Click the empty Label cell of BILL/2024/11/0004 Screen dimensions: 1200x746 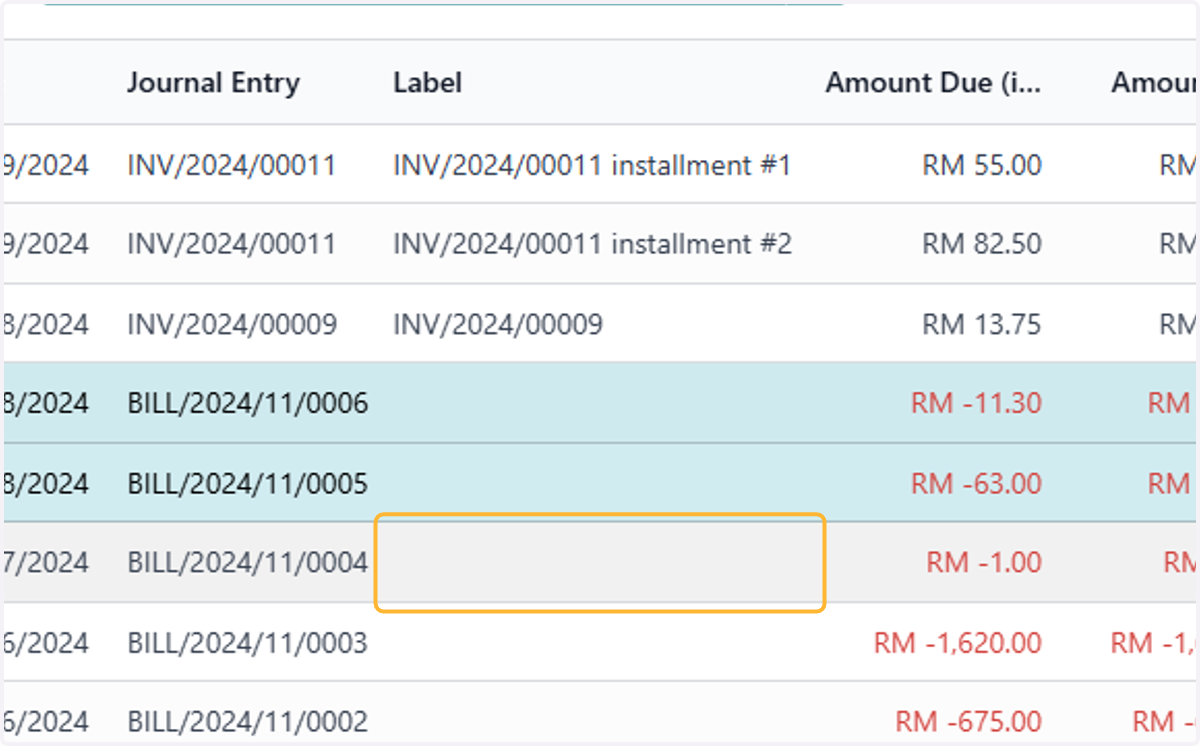click(x=600, y=562)
